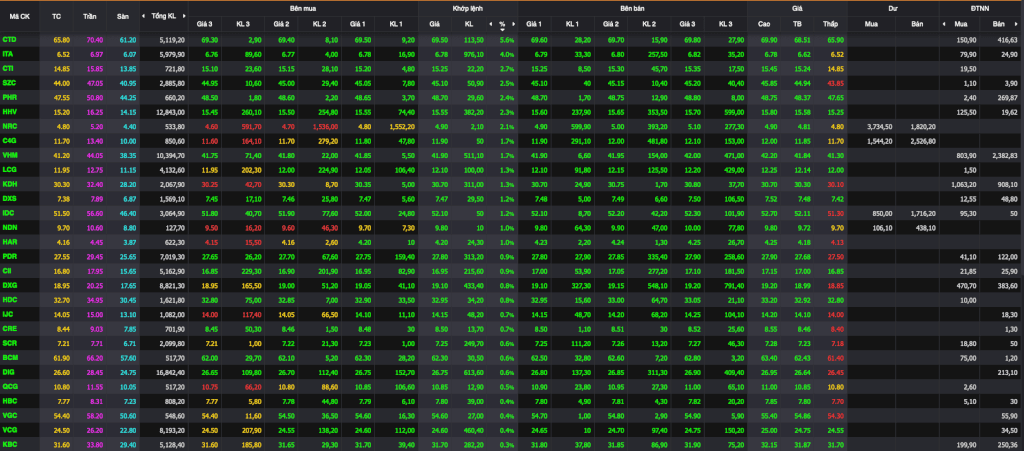
Task: Open the VCG stock symbol
Action: coord(10,428)
